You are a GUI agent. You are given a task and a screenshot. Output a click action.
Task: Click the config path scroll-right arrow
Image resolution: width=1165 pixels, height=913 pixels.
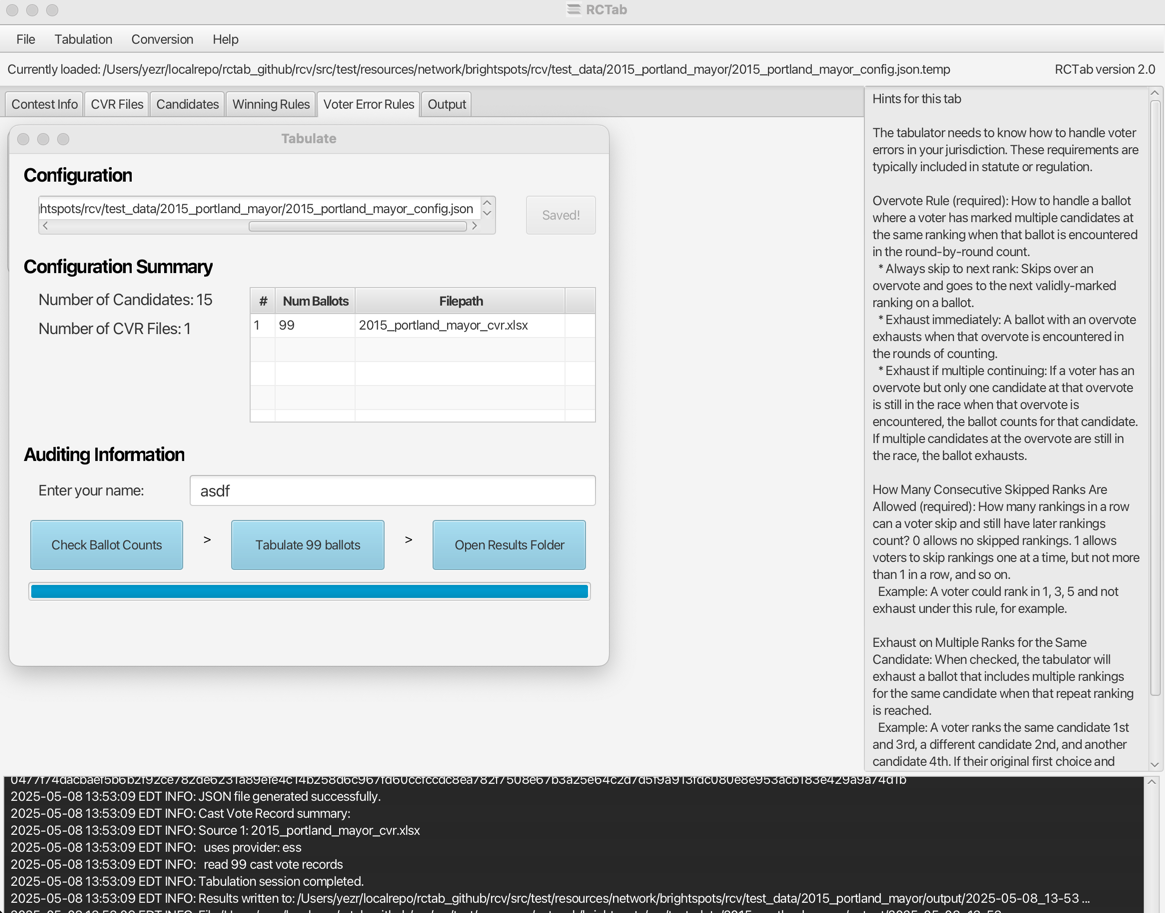click(x=474, y=226)
